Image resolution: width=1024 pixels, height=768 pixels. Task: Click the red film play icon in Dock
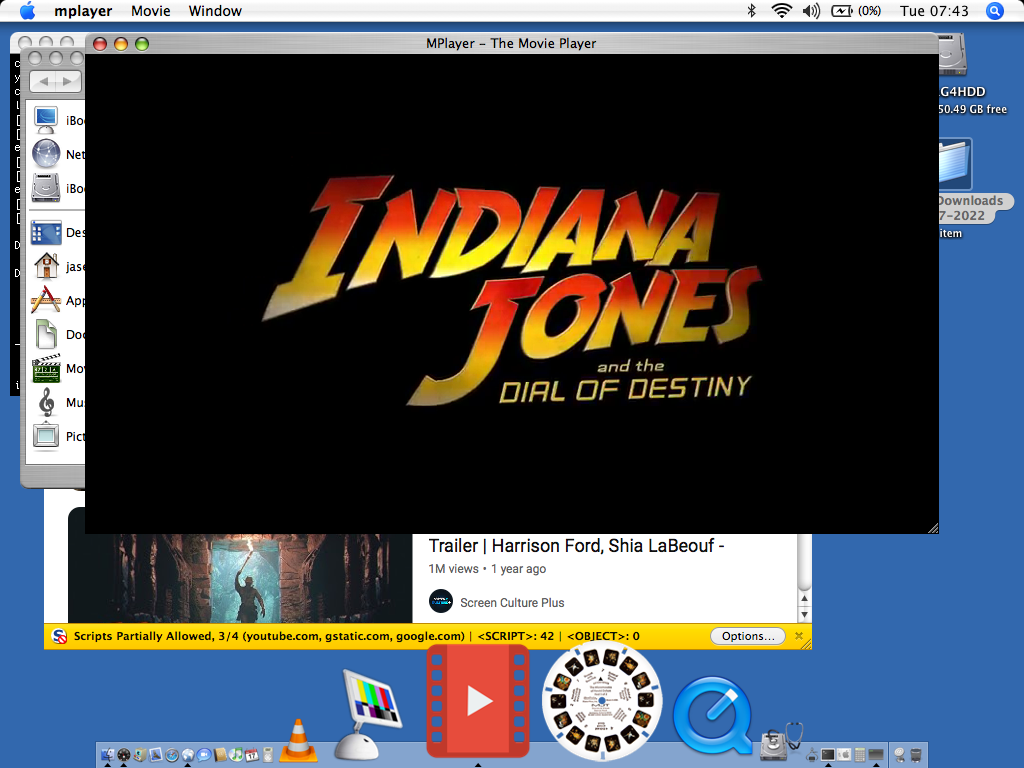(478, 701)
